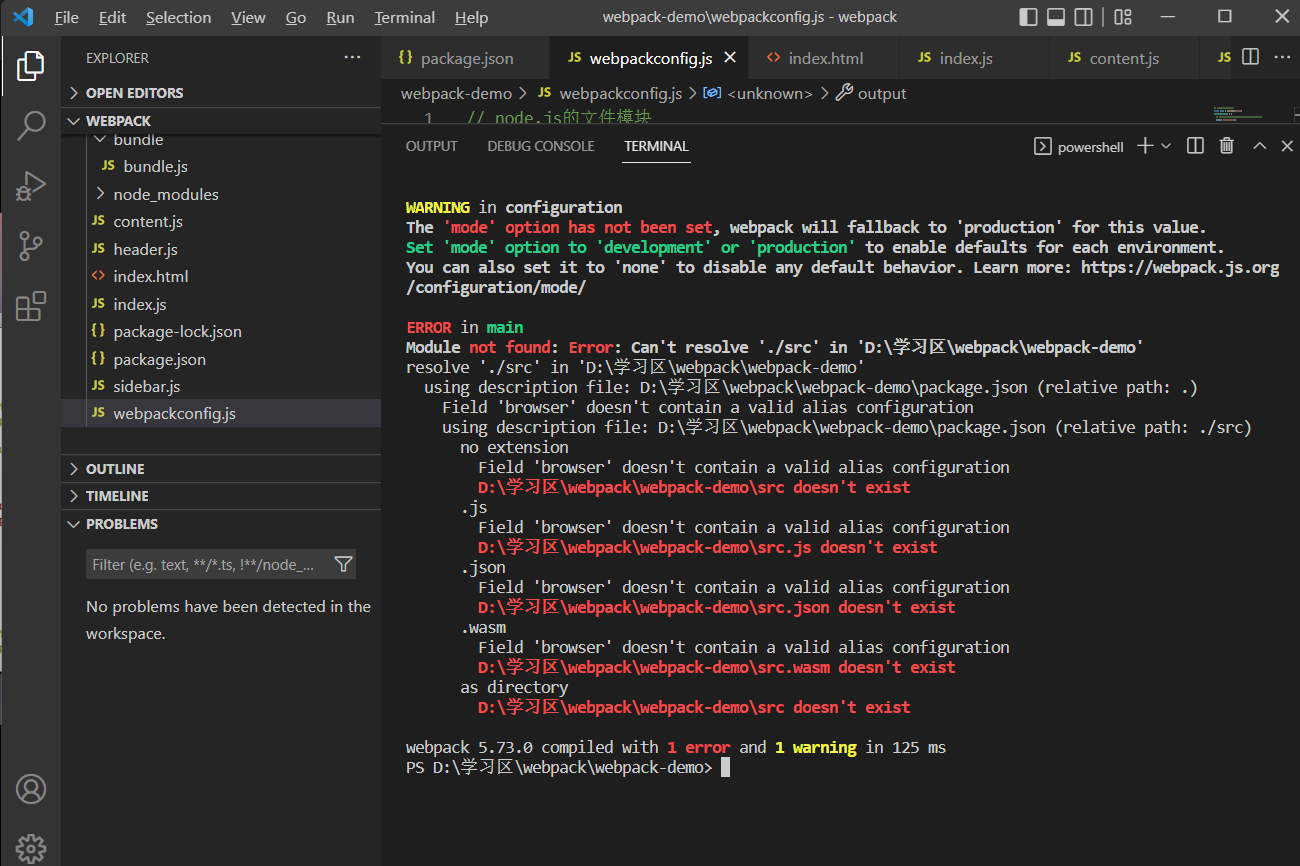
Task: Switch to the content.js editor tab
Action: pos(1124,58)
